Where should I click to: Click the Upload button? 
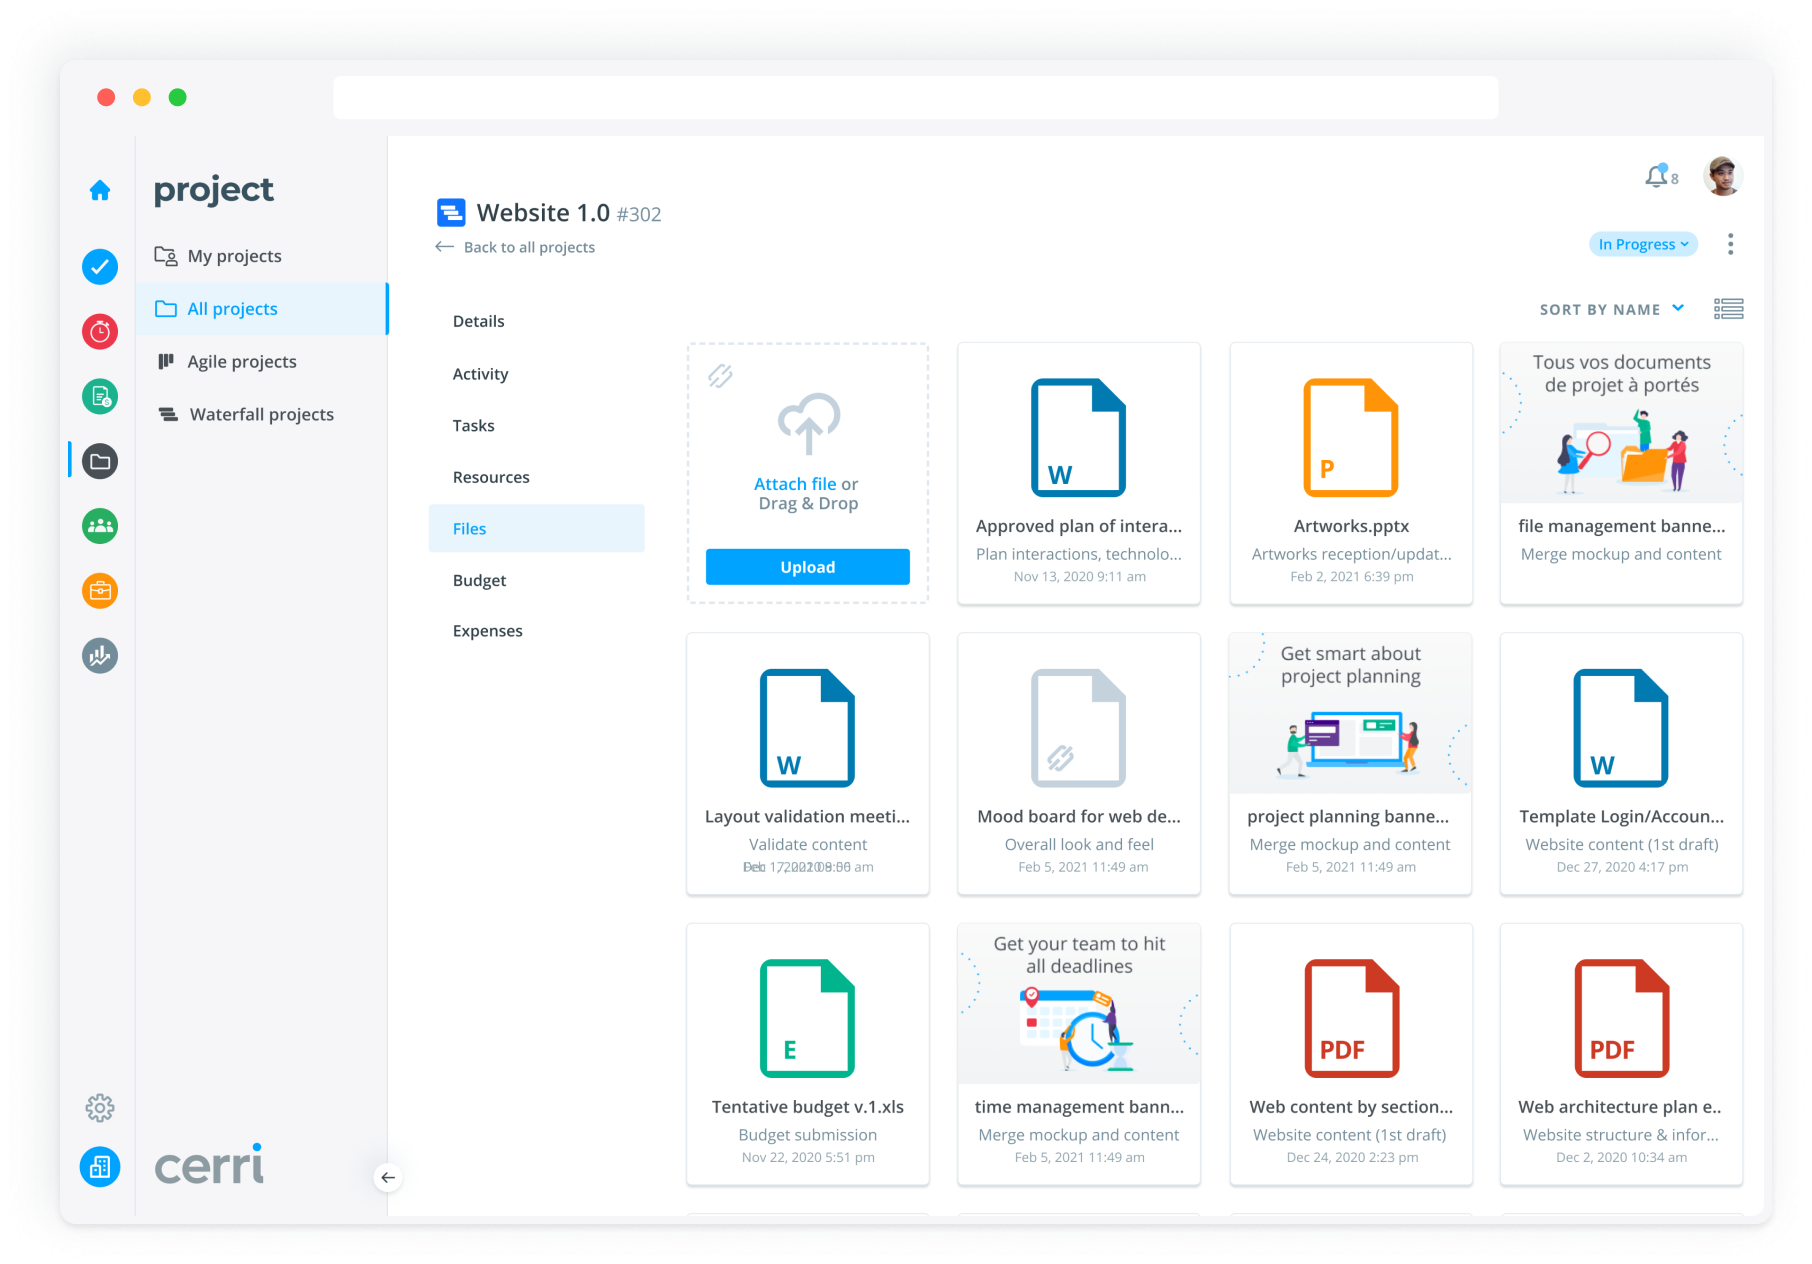807,567
